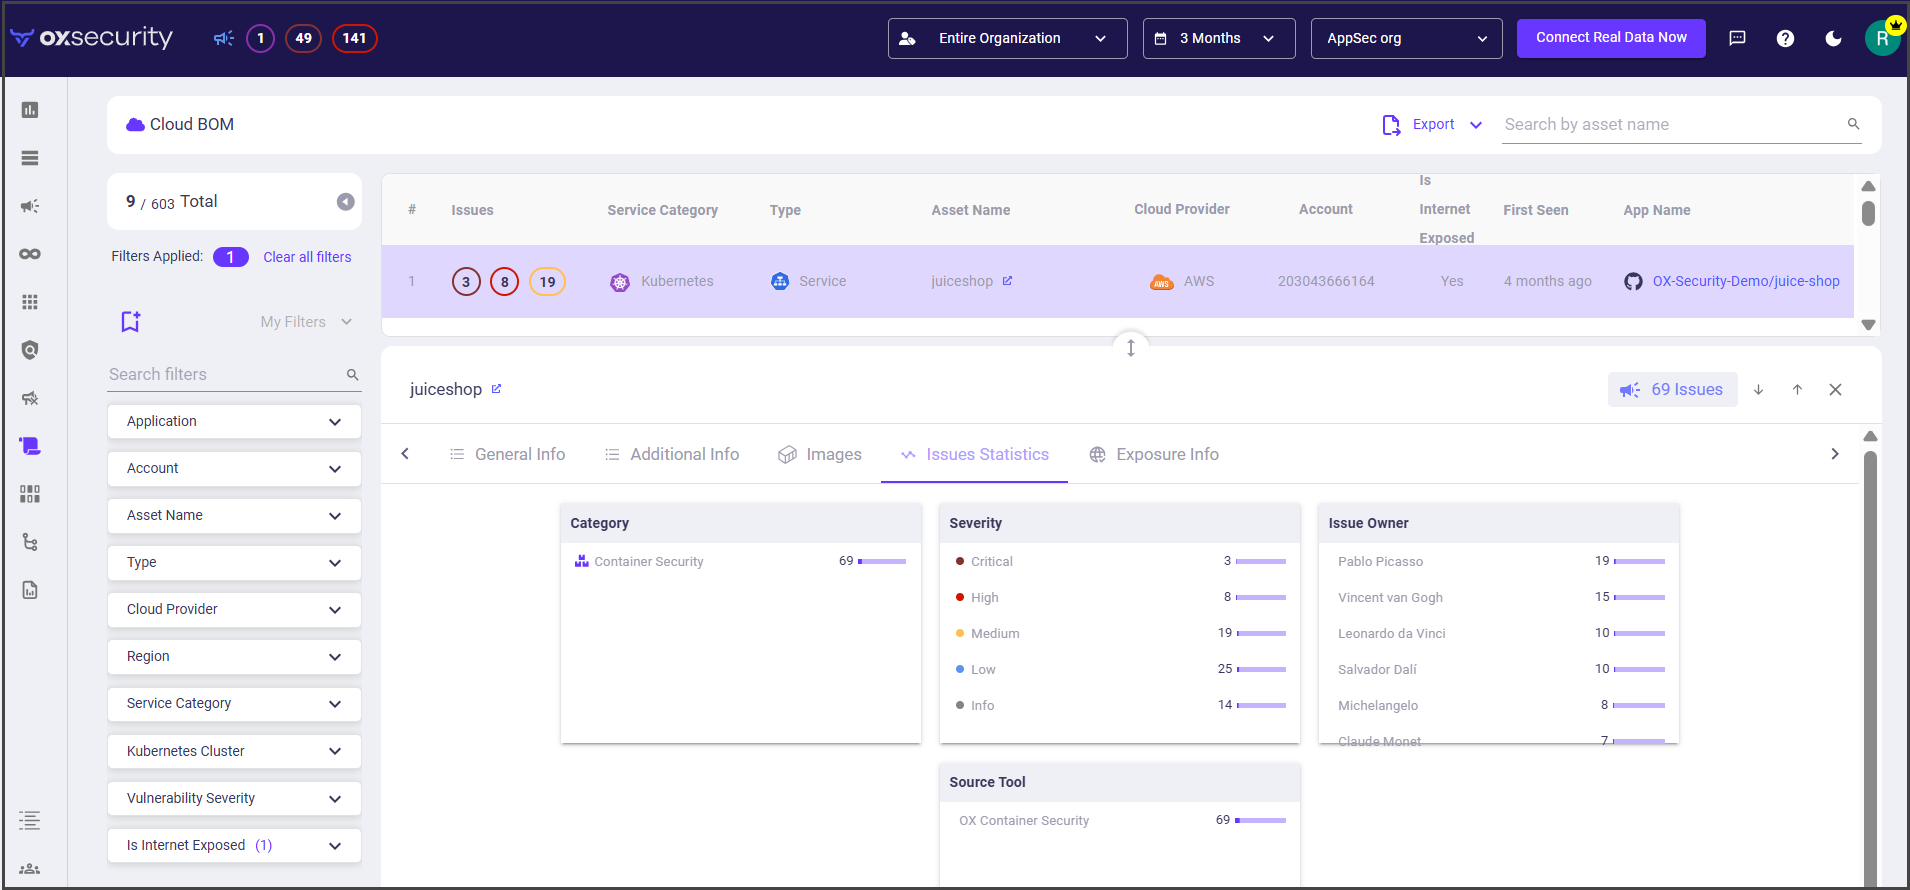Toggle dark mode moon icon

(x=1833, y=39)
